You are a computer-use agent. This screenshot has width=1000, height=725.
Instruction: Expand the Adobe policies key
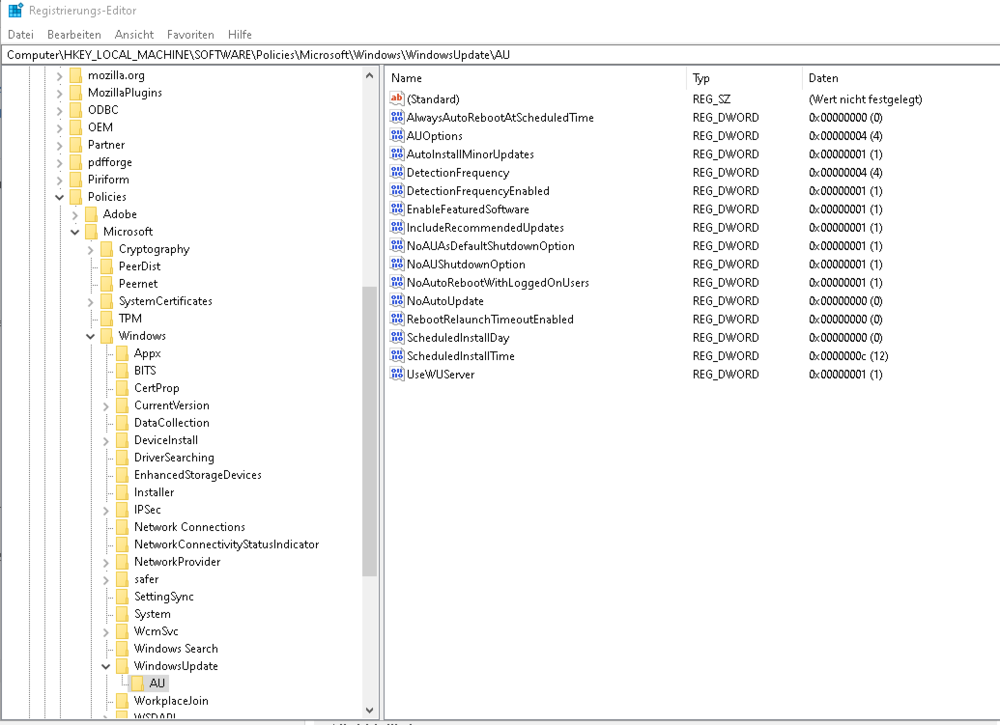(x=75, y=214)
